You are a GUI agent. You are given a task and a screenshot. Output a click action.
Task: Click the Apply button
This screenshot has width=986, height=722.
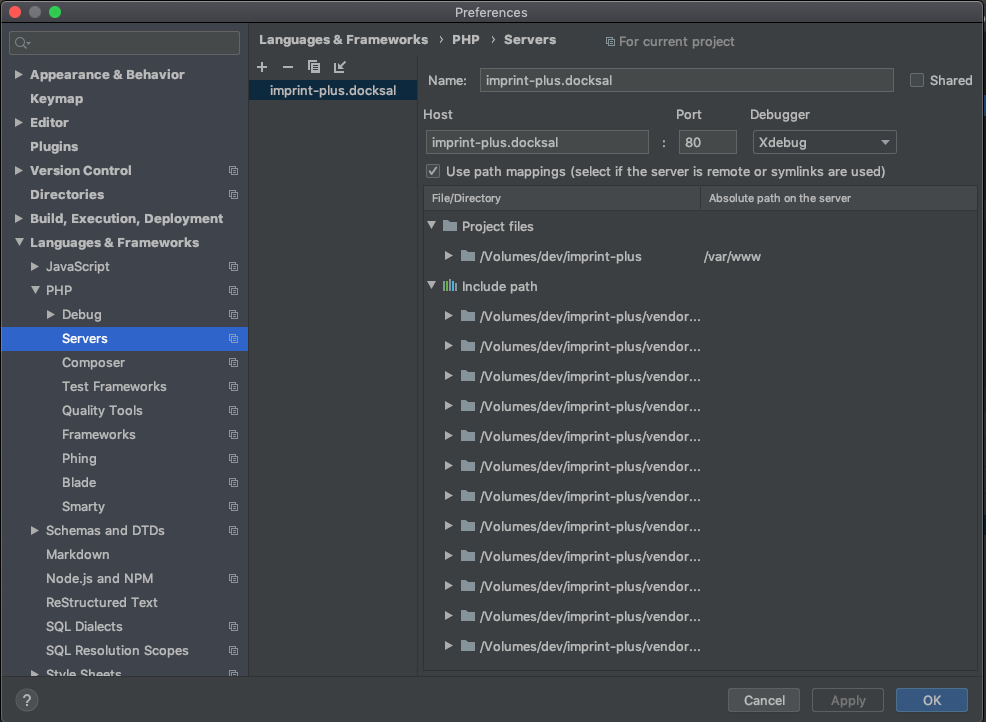(847, 700)
